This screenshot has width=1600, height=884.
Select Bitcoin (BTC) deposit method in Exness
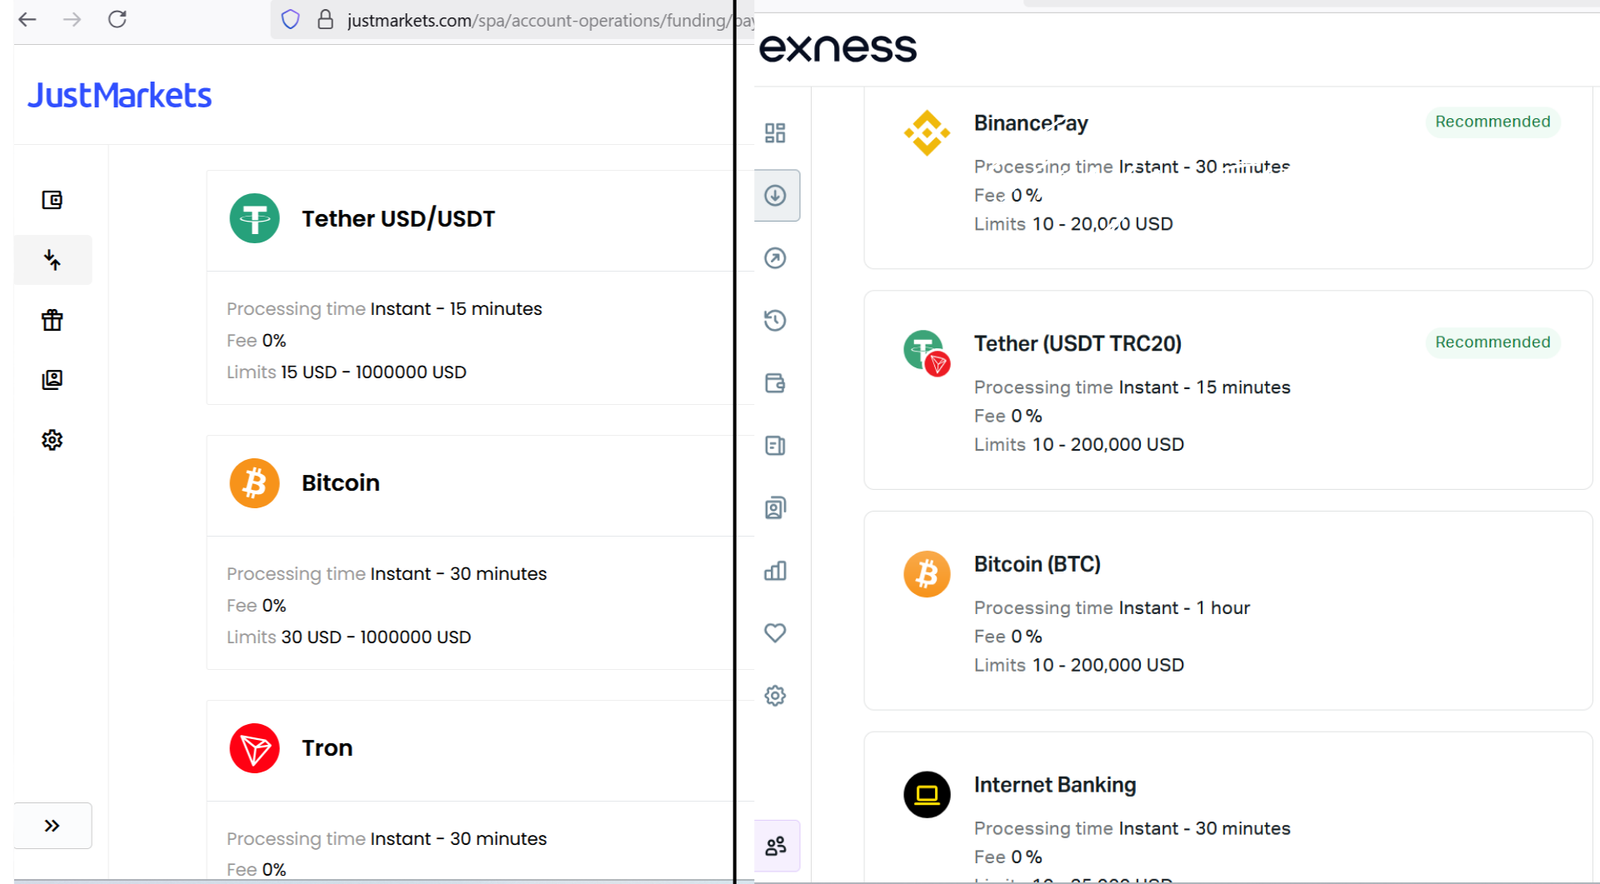pyautogui.click(x=1228, y=611)
